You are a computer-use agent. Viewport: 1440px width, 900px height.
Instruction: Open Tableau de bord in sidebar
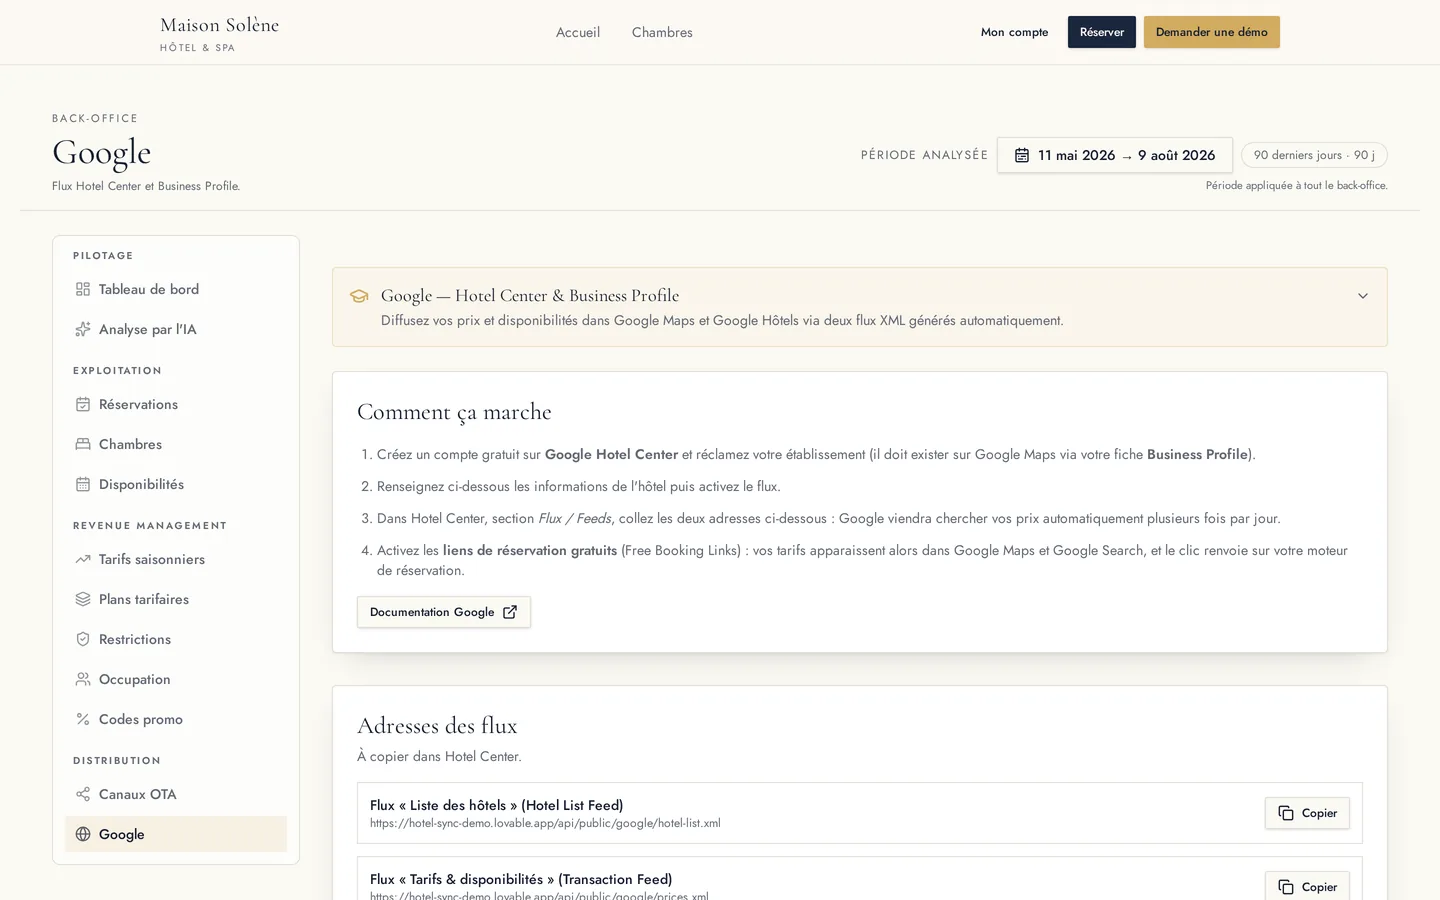(x=176, y=289)
